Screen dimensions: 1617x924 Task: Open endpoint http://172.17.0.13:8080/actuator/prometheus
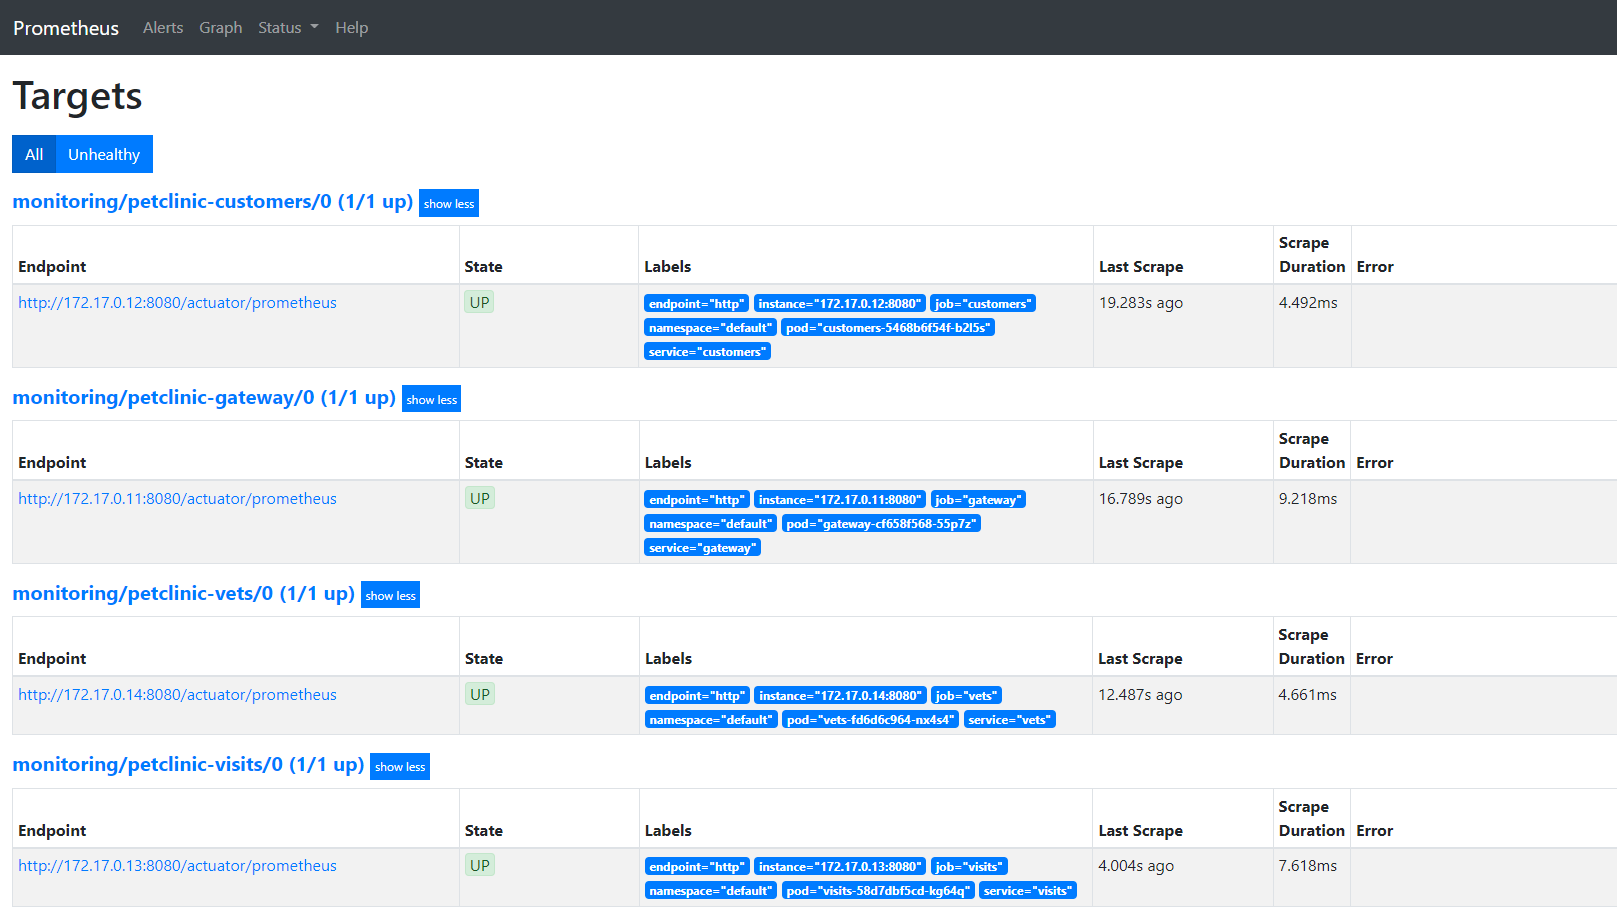[177, 866]
